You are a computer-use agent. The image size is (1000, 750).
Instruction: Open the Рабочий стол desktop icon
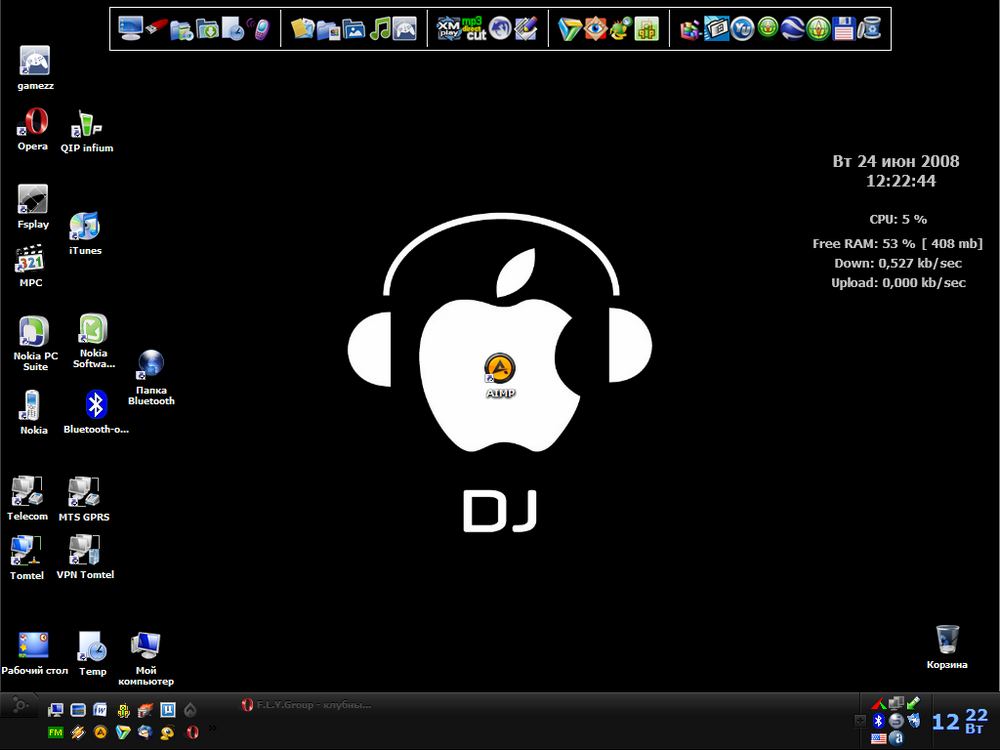34,653
